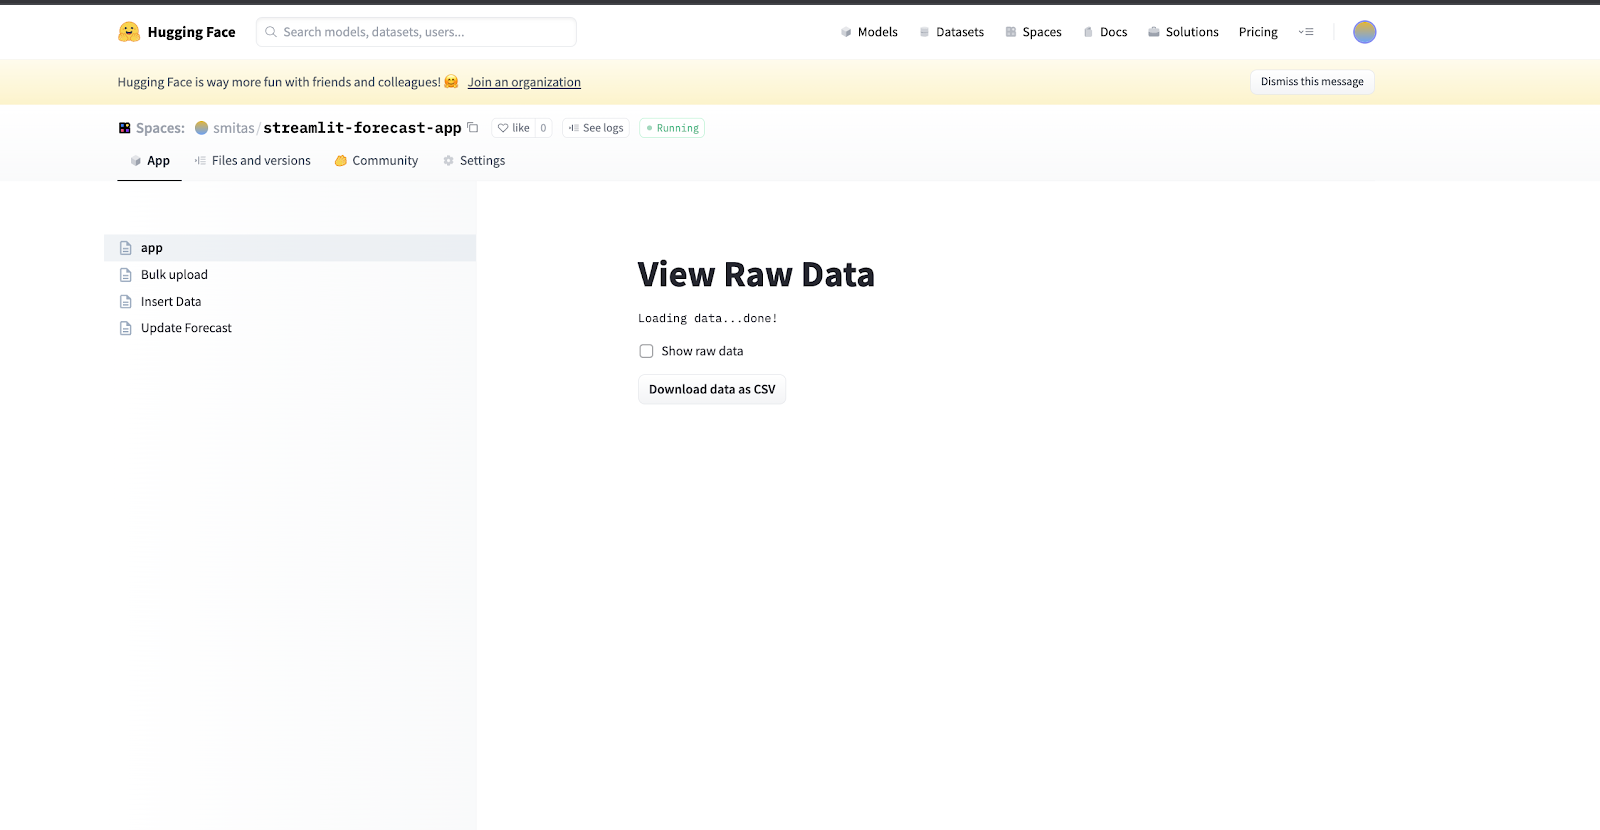
Task: Open Docs in the top navigation
Action: pos(1105,32)
